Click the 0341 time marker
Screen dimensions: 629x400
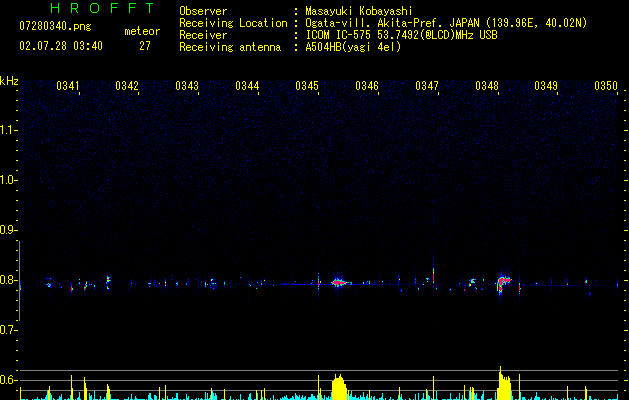point(68,86)
